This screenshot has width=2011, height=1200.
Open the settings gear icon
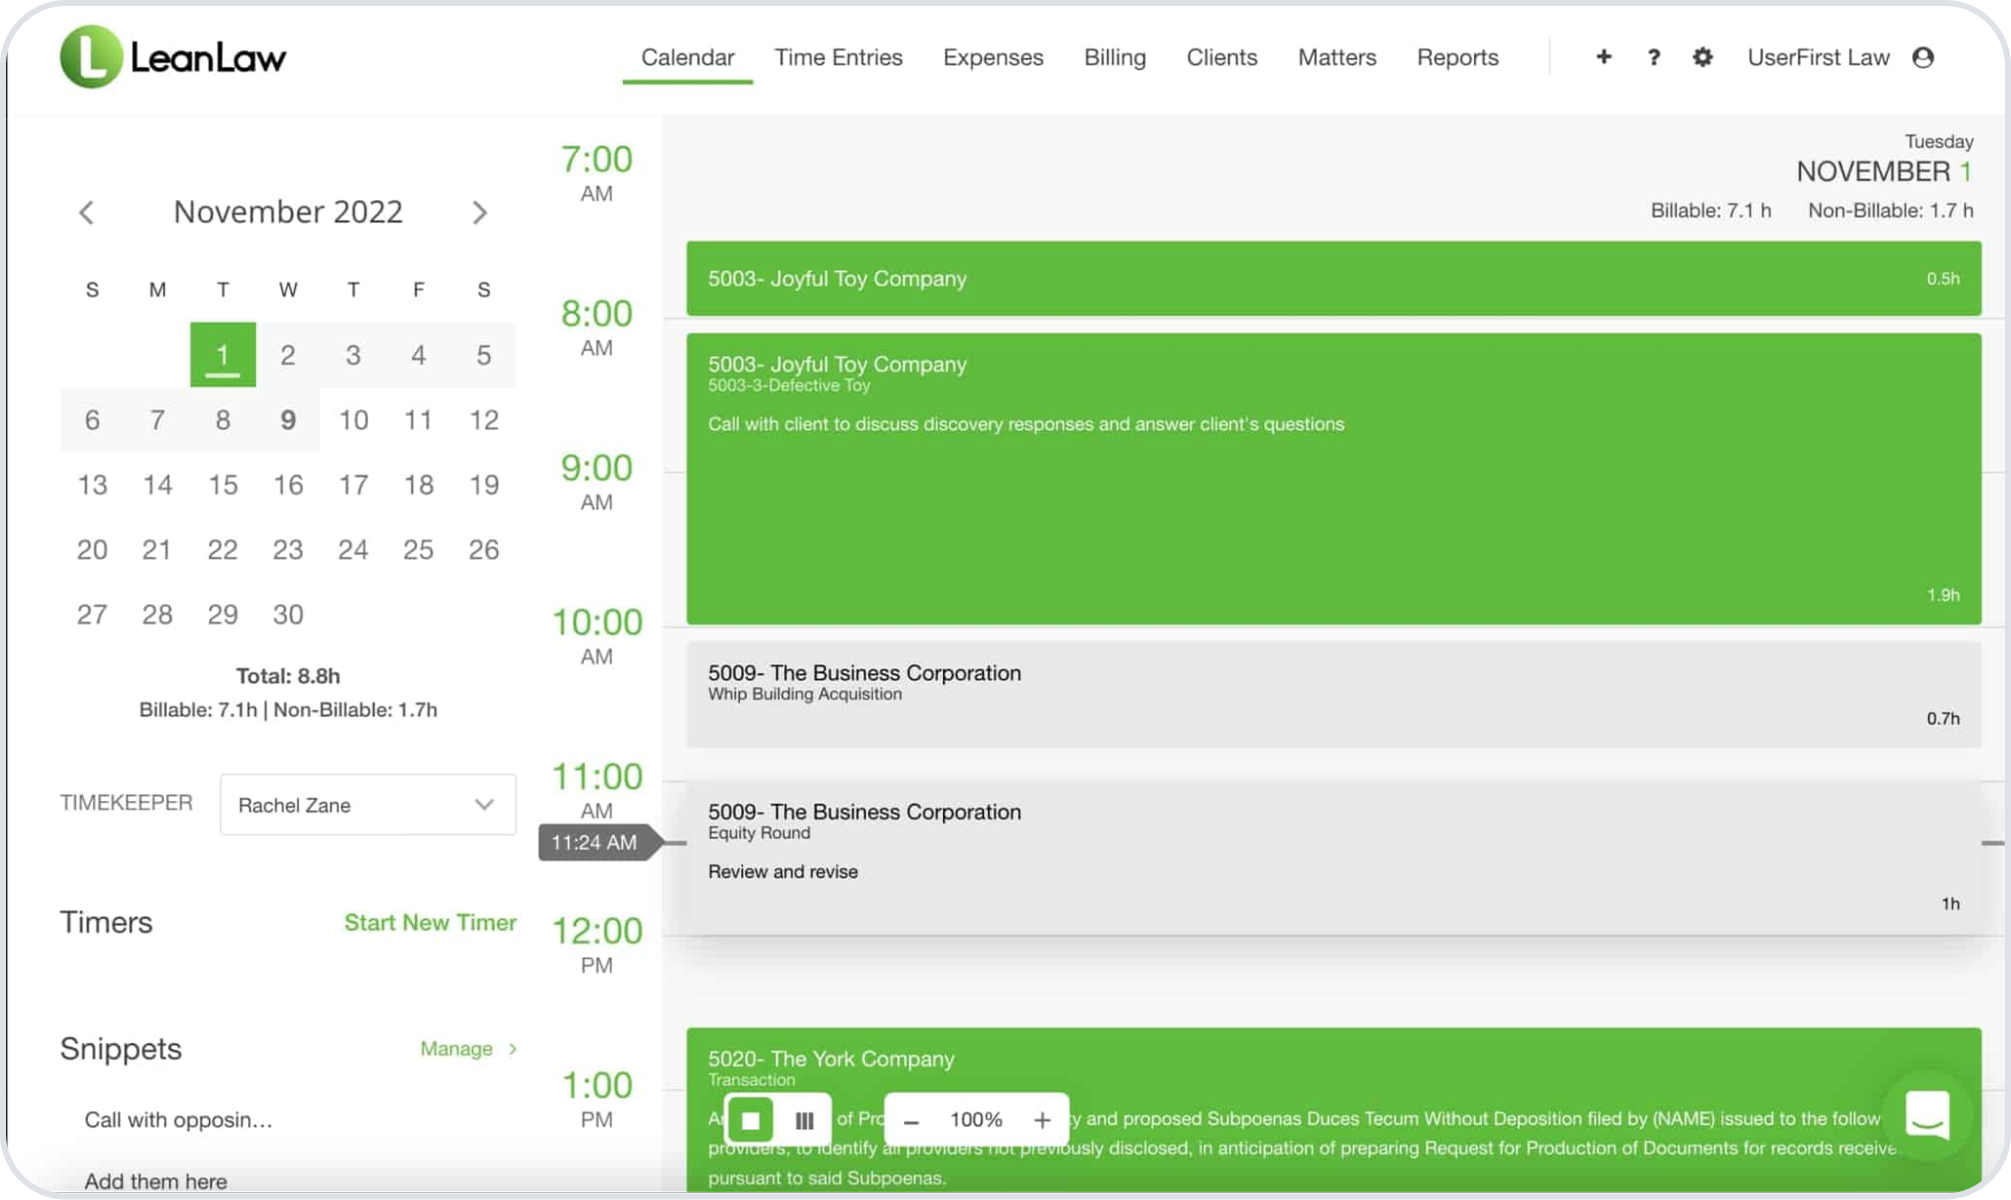tap(1702, 57)
